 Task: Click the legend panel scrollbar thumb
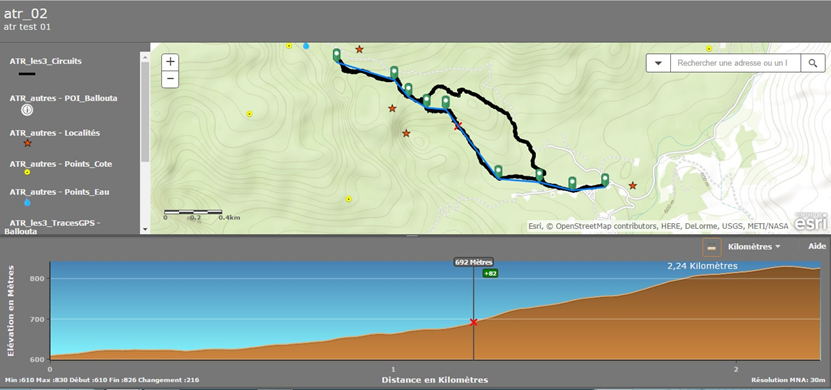(x=145, y=112)
